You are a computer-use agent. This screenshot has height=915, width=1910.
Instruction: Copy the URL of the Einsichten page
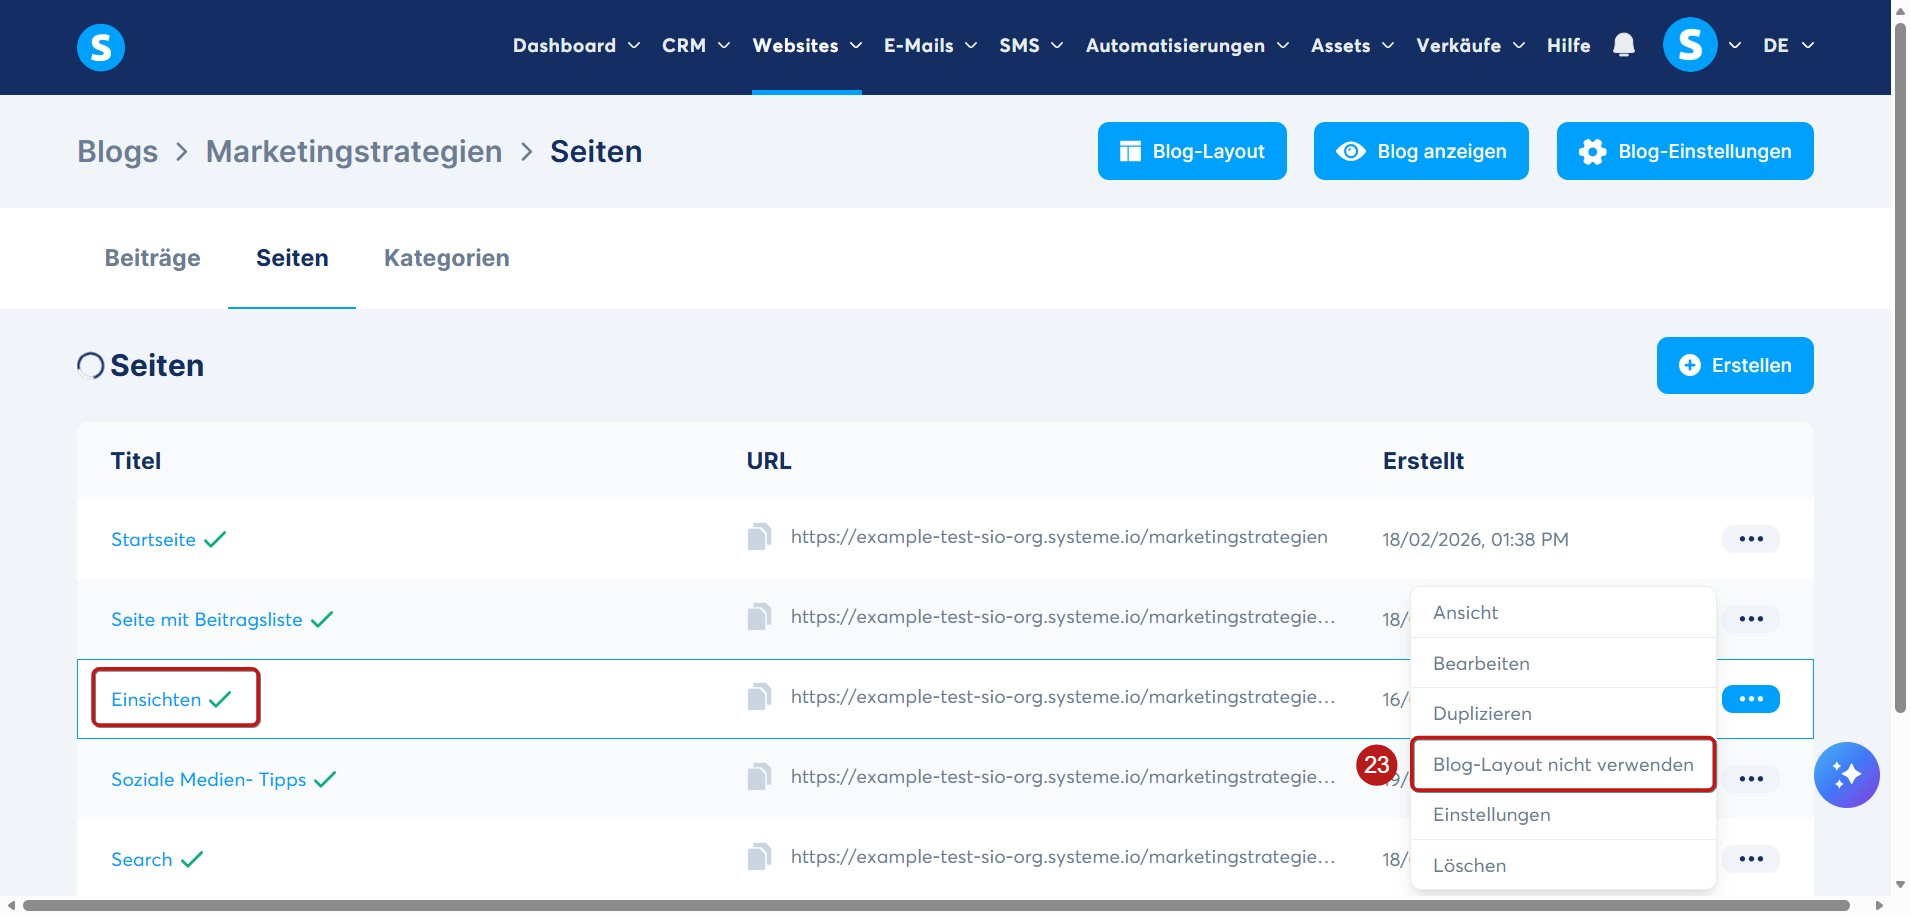pyautogui.click(x=759, y=697)
